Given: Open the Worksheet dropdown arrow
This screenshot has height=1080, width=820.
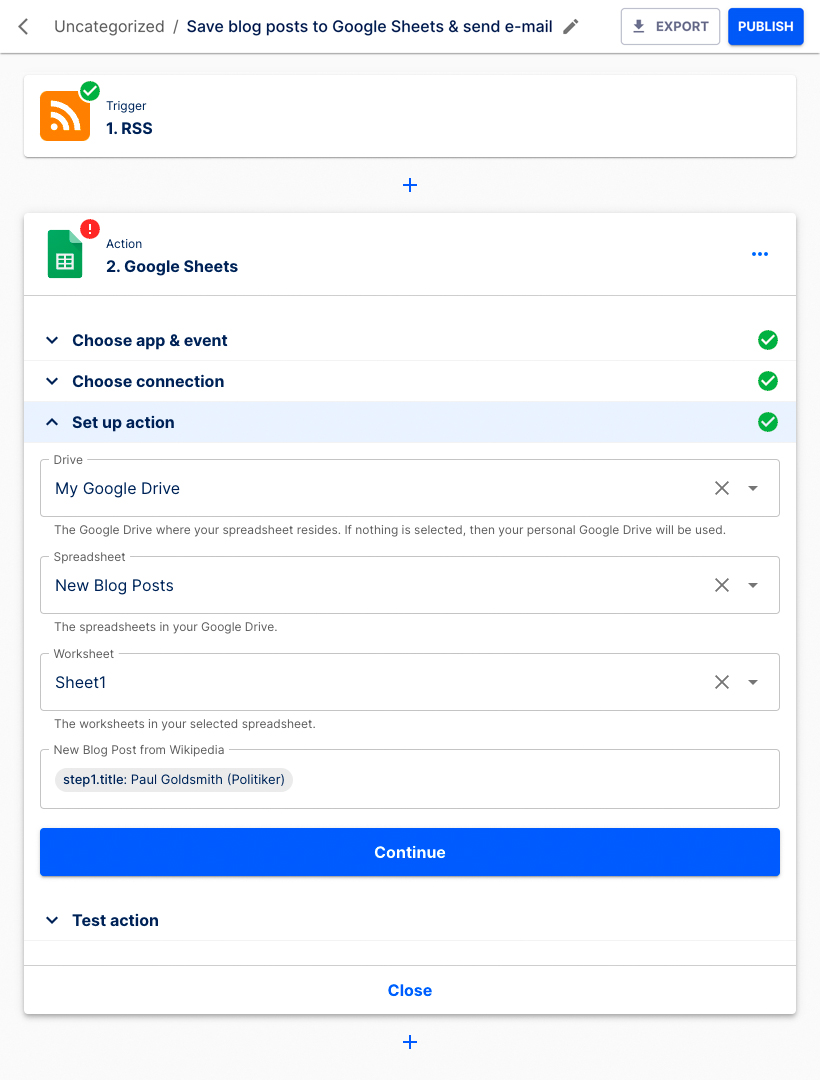Looking at the screenshot, I should [754, 682].
